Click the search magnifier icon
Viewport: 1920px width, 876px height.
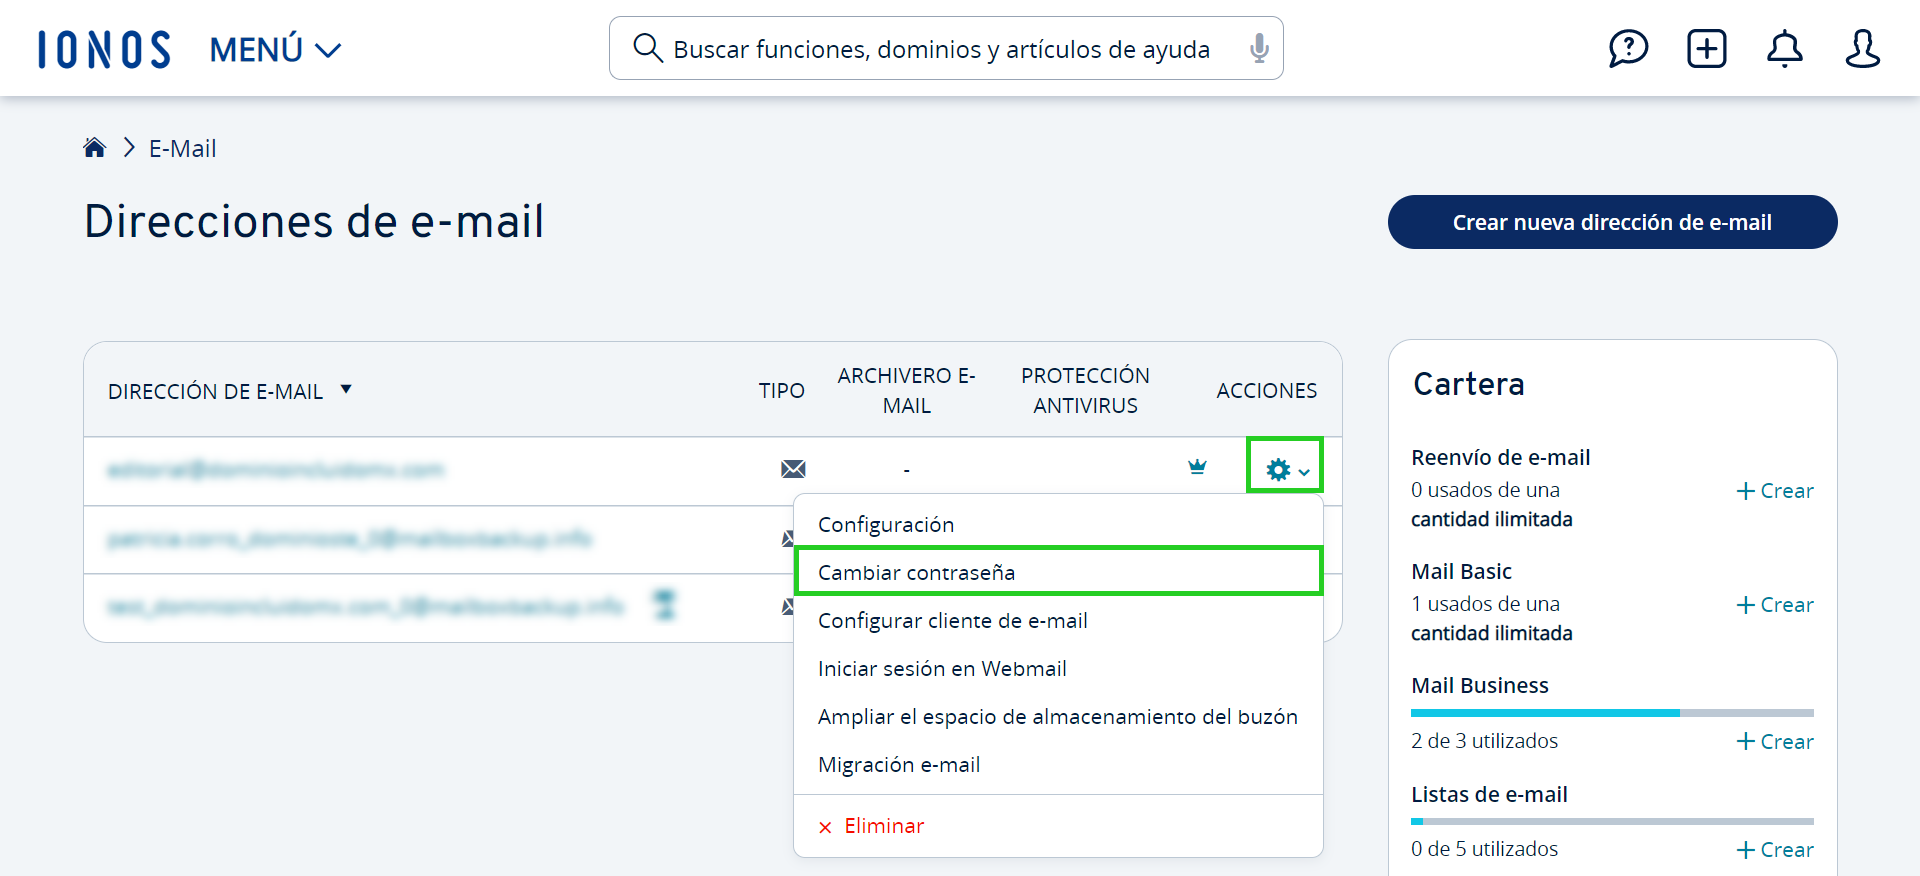tap(648, 48)
